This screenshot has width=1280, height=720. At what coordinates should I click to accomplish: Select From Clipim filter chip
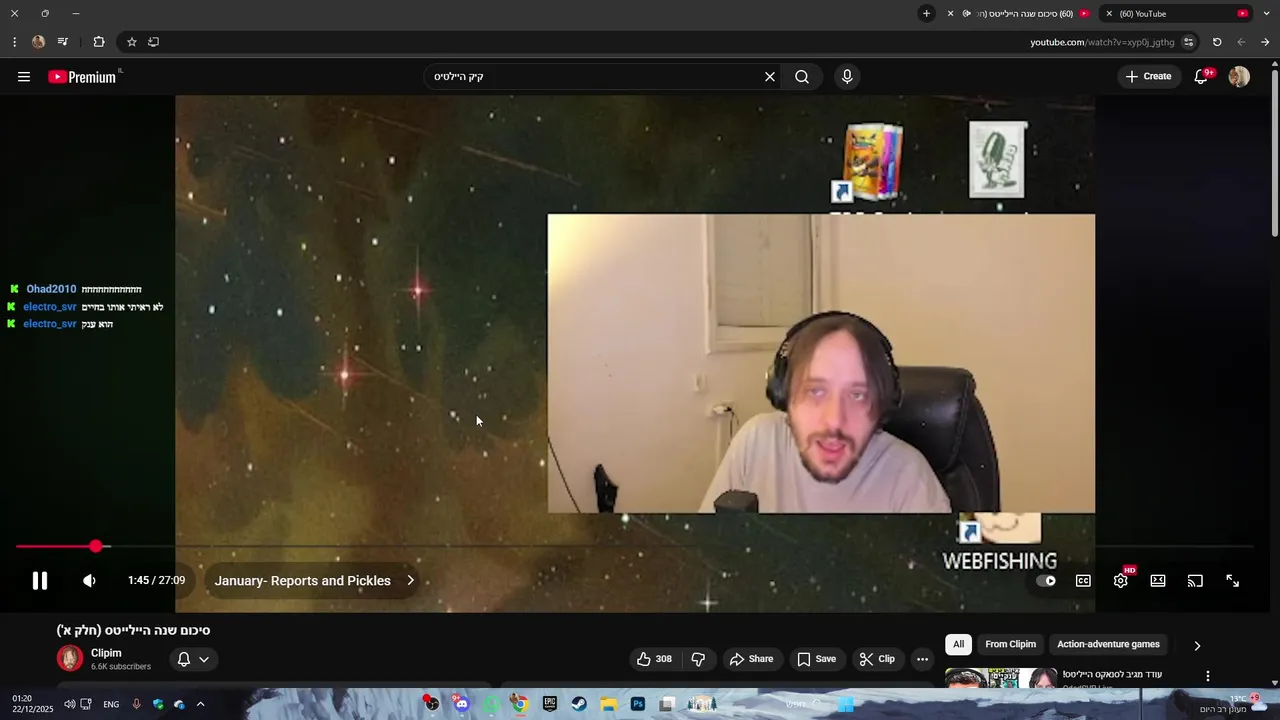tap(1010, 644)
